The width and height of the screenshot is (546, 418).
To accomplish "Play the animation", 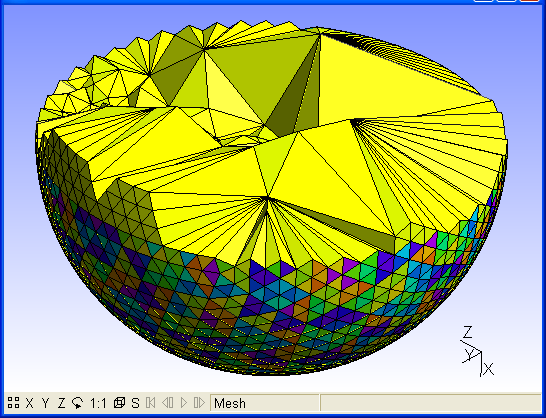I will pos(184,403).
